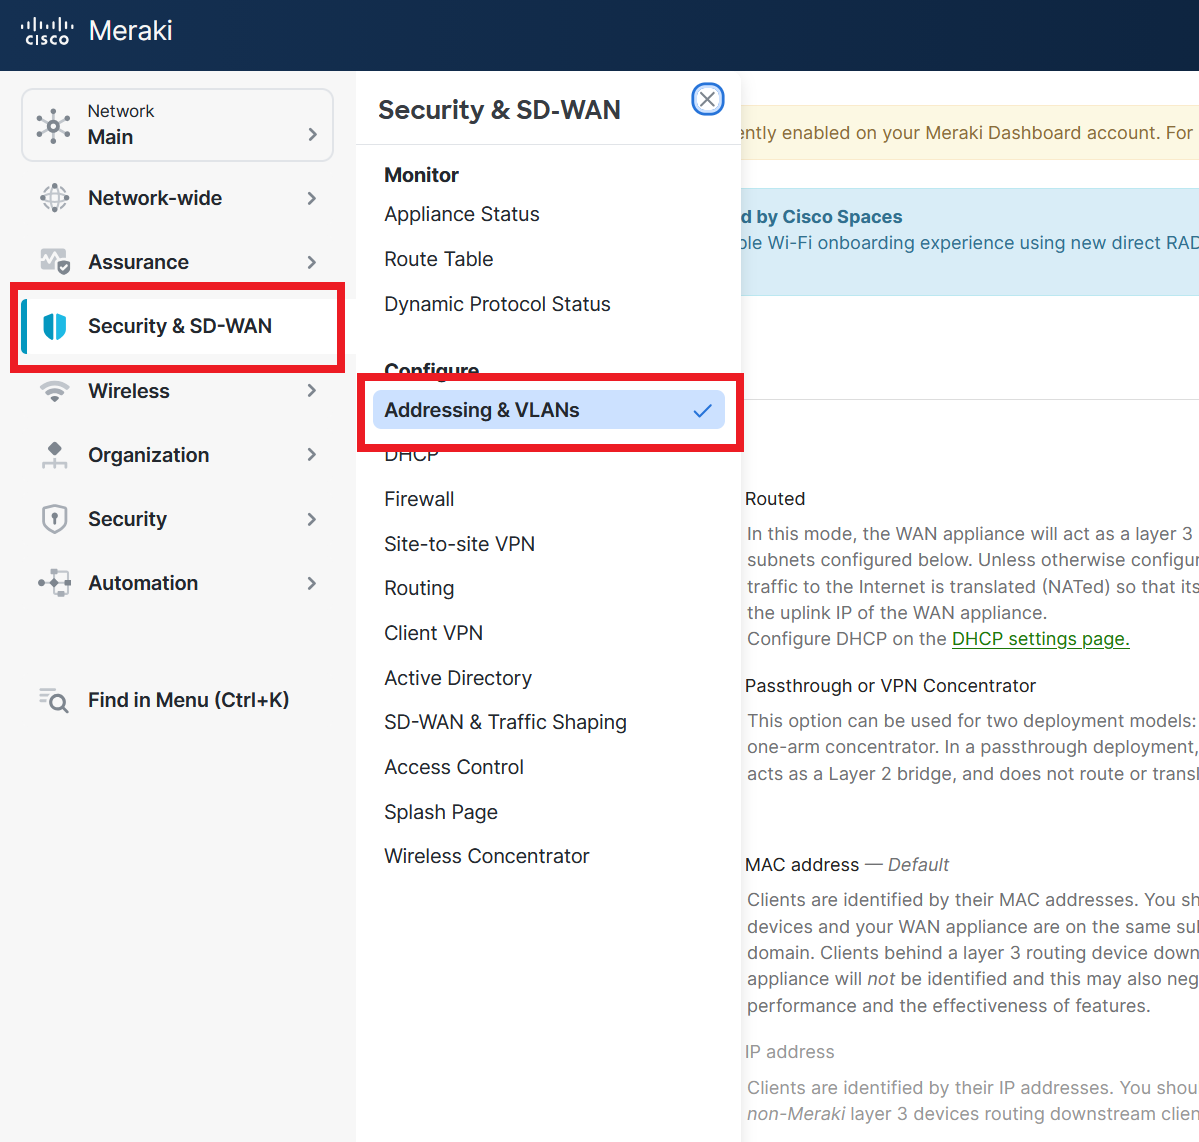Expand the Network Main selector chevron
Image resolution: width=1199 pixels, height=1142 pixels.
pos(312,135)
